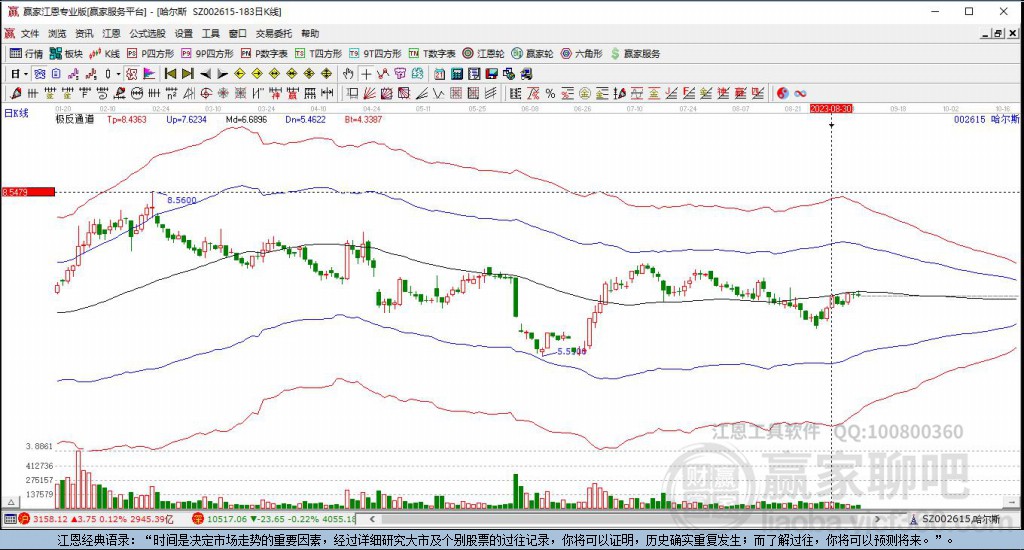Open the 9T四方形 tool
Image resolution: width=1024 pixels, height=550 pixels.
(375, 54)
